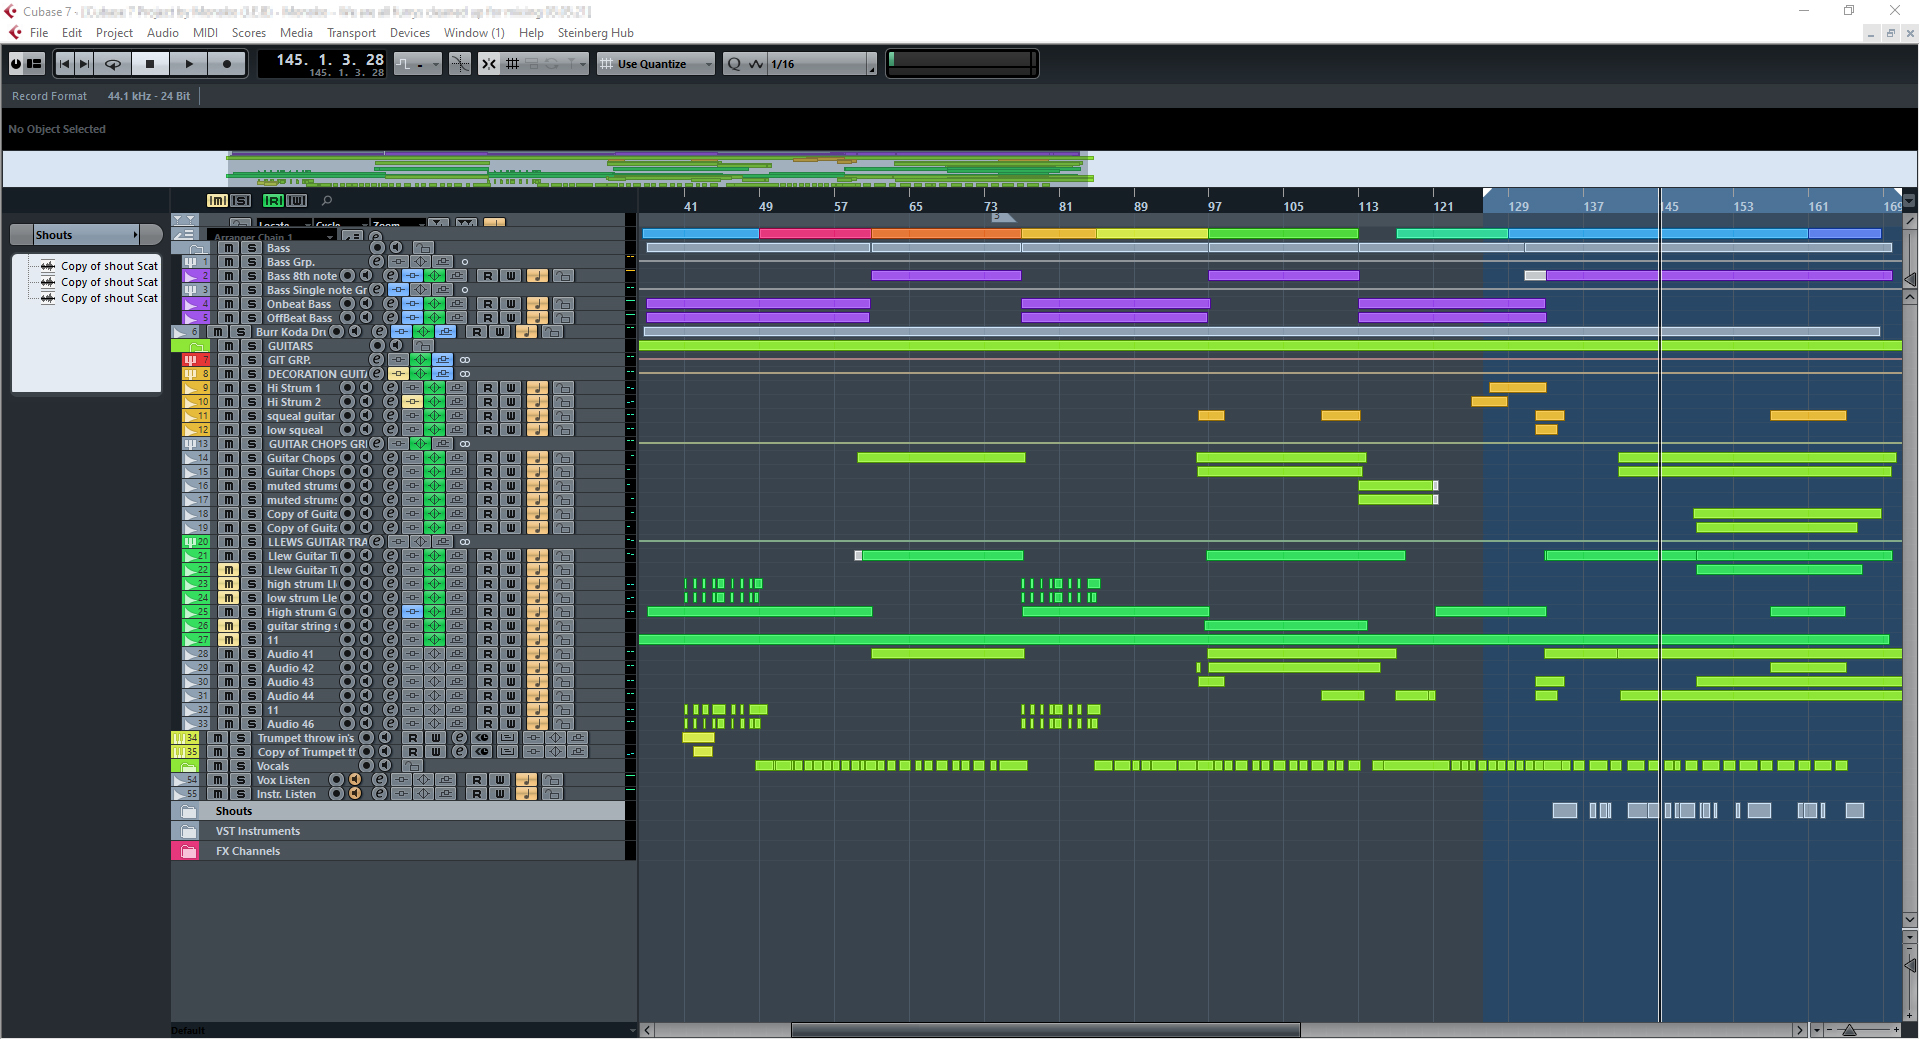Go to previous marker in transport
Image resolution: width=1920 pixels, height=1040 pixels.
pos(65,64)
